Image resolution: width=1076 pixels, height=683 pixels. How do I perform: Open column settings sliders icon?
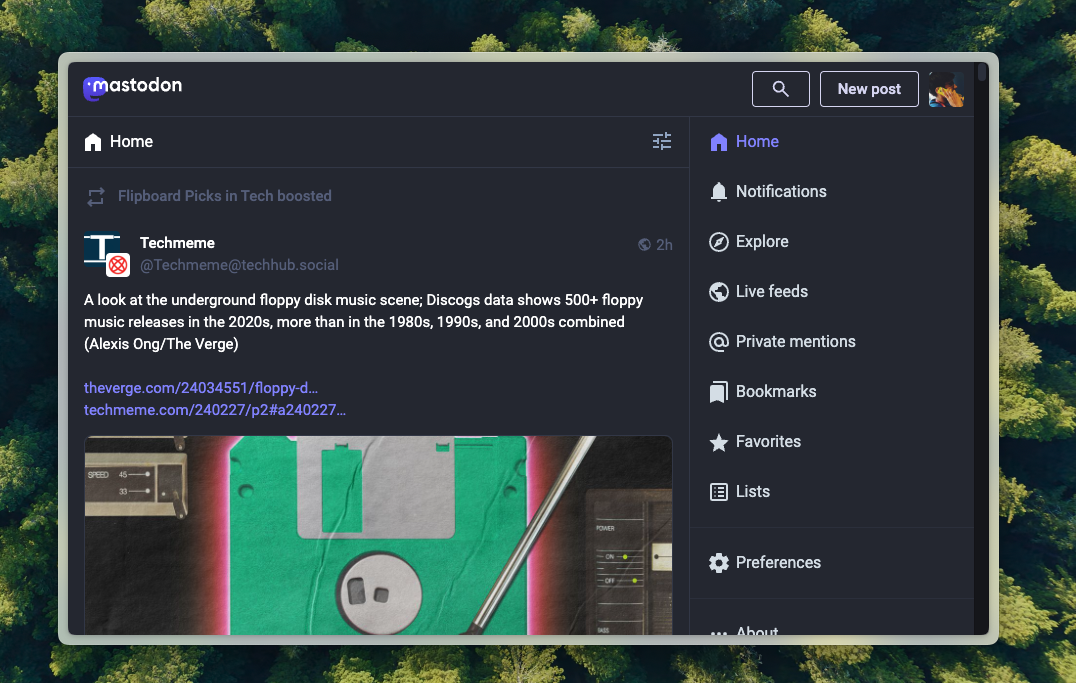tap(662, 141)
